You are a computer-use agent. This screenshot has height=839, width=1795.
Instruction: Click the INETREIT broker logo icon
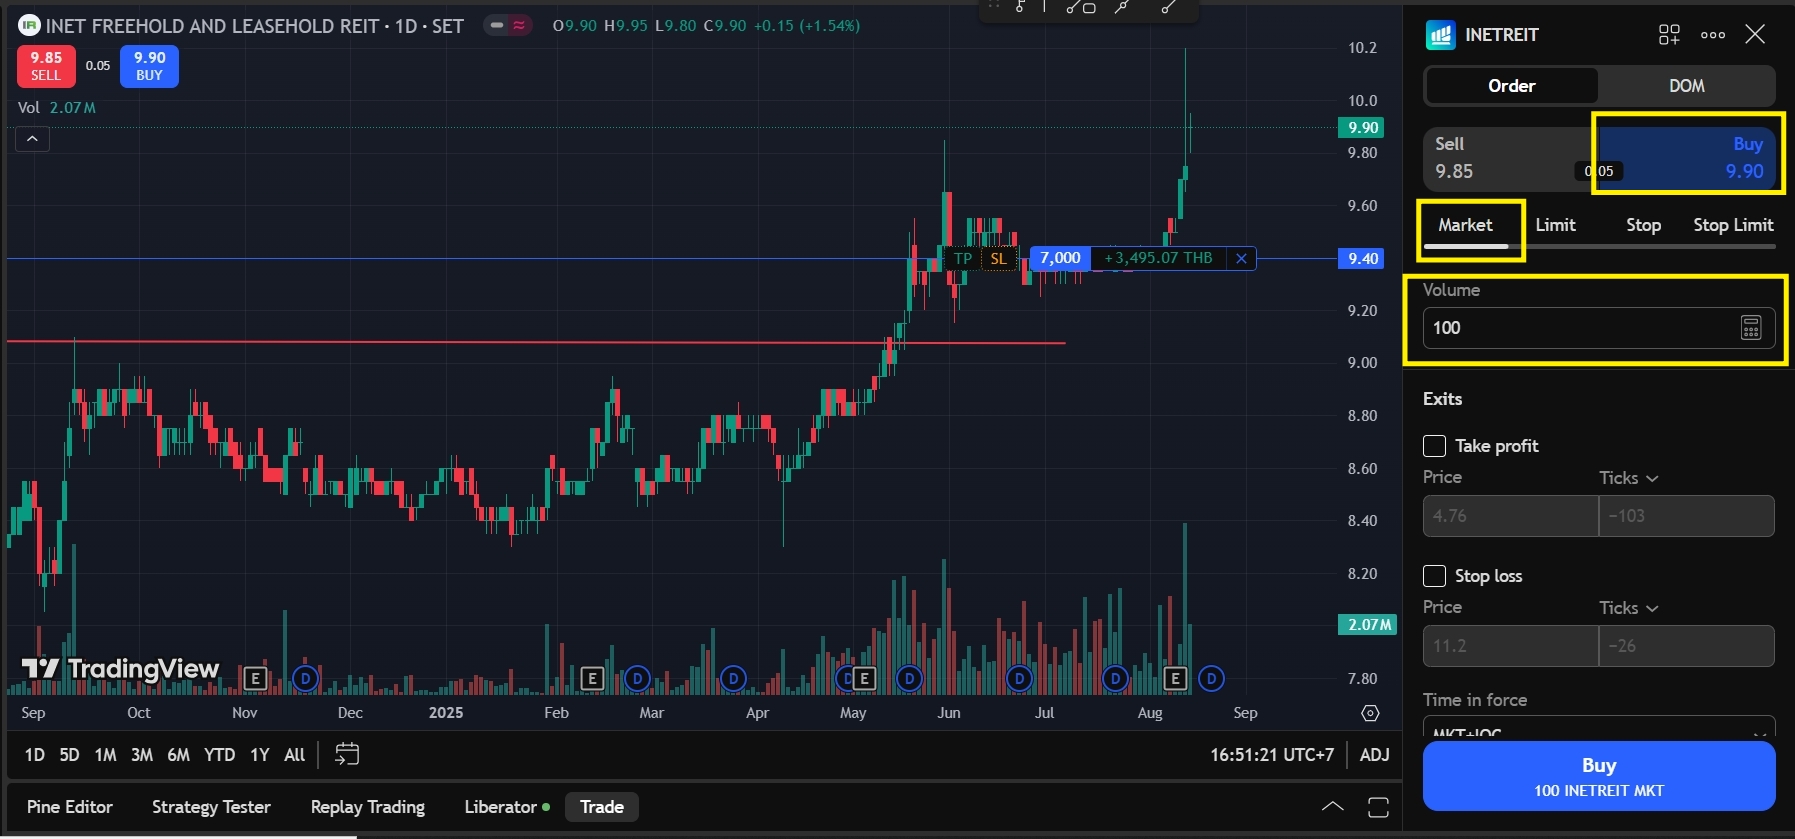point(1440,35)
